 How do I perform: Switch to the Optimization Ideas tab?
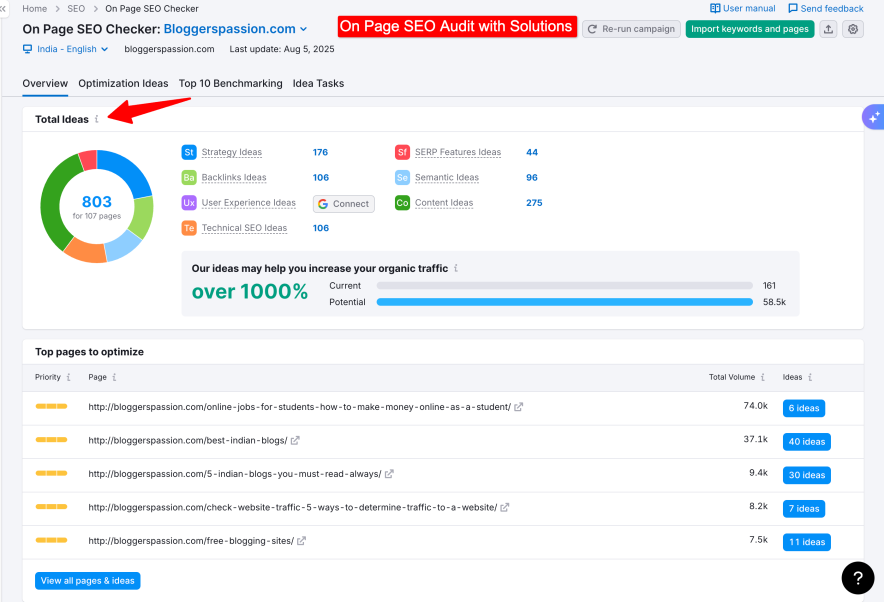click(123, 84)
